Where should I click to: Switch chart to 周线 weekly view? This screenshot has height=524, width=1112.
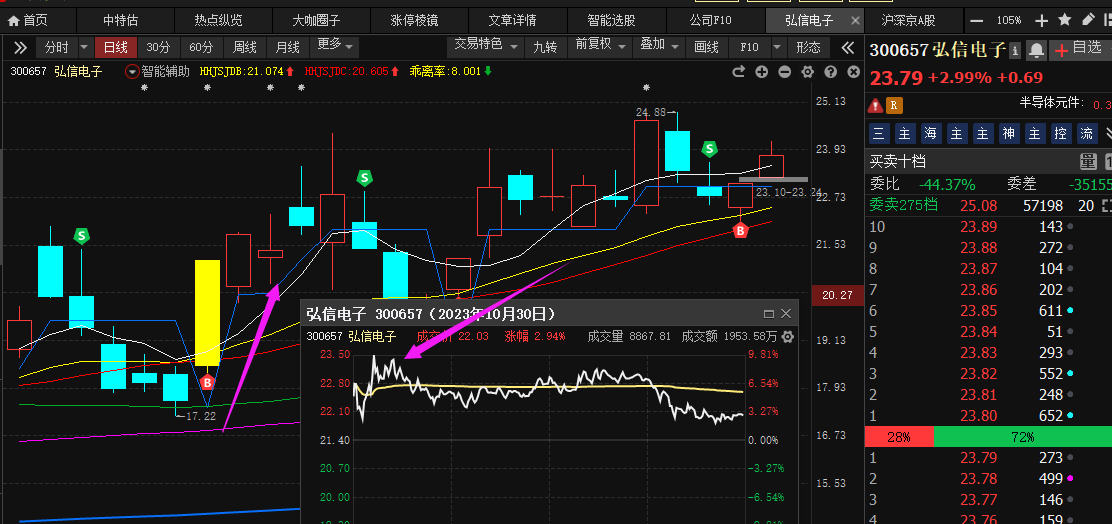tap(245, 48)
